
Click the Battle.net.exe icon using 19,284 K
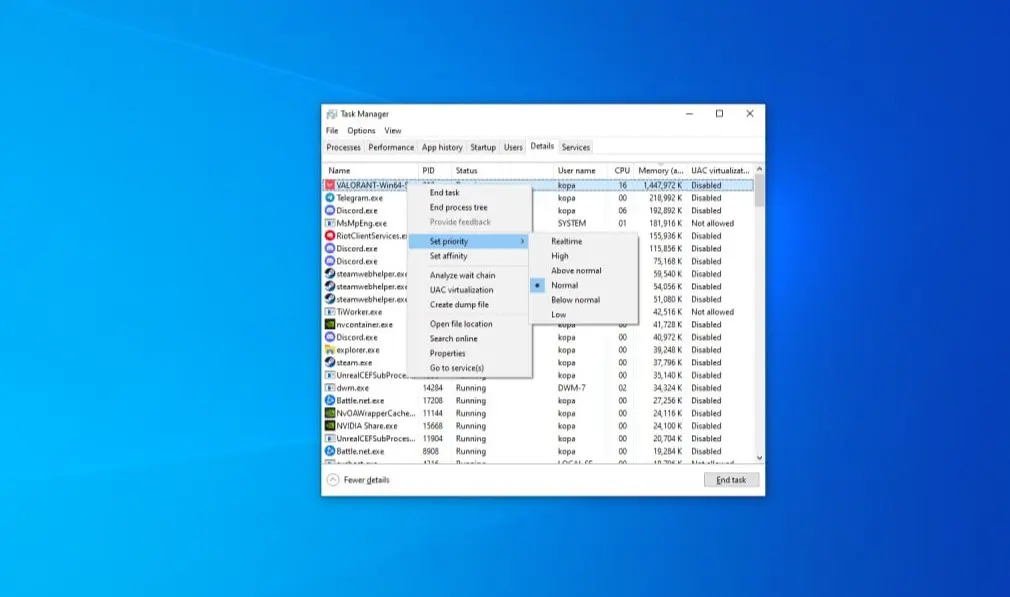[330, 451]
